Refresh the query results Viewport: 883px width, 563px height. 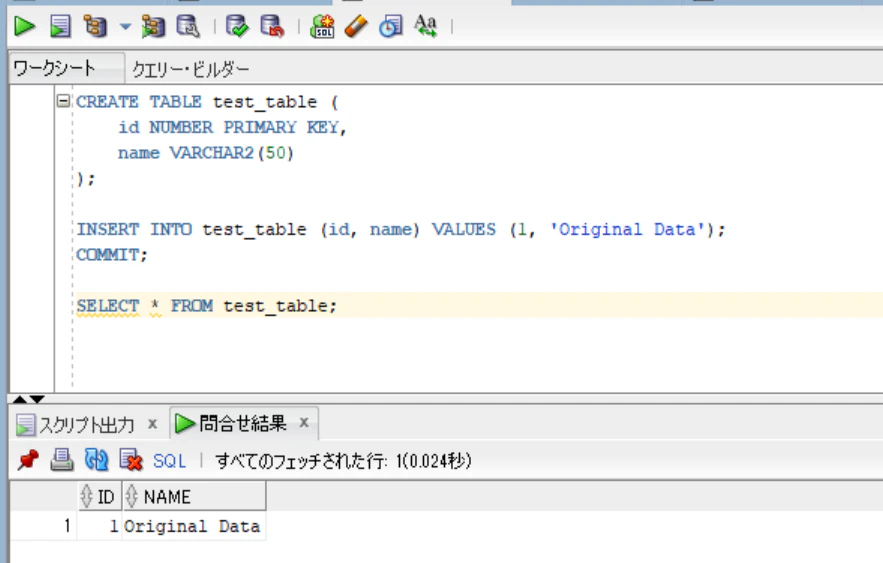(x=96, y=461)
